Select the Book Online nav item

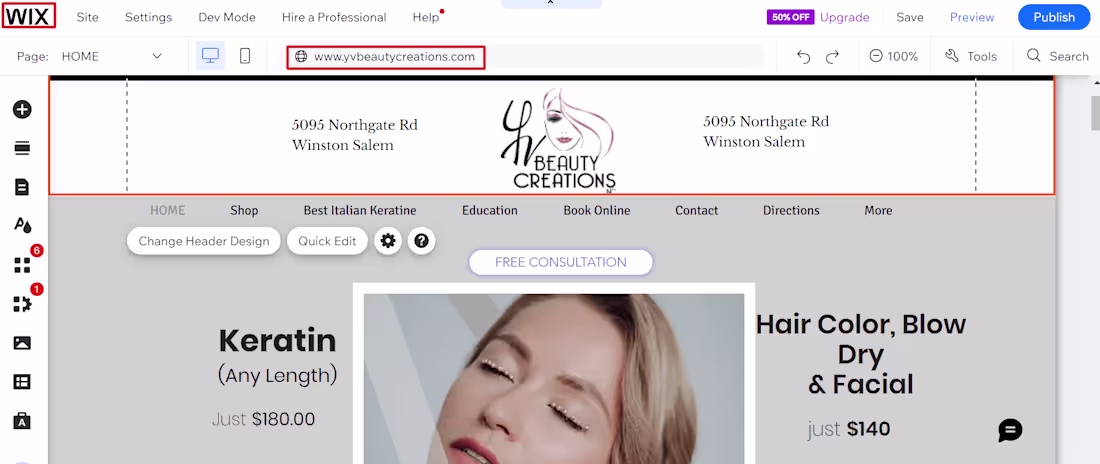[596, 211]
